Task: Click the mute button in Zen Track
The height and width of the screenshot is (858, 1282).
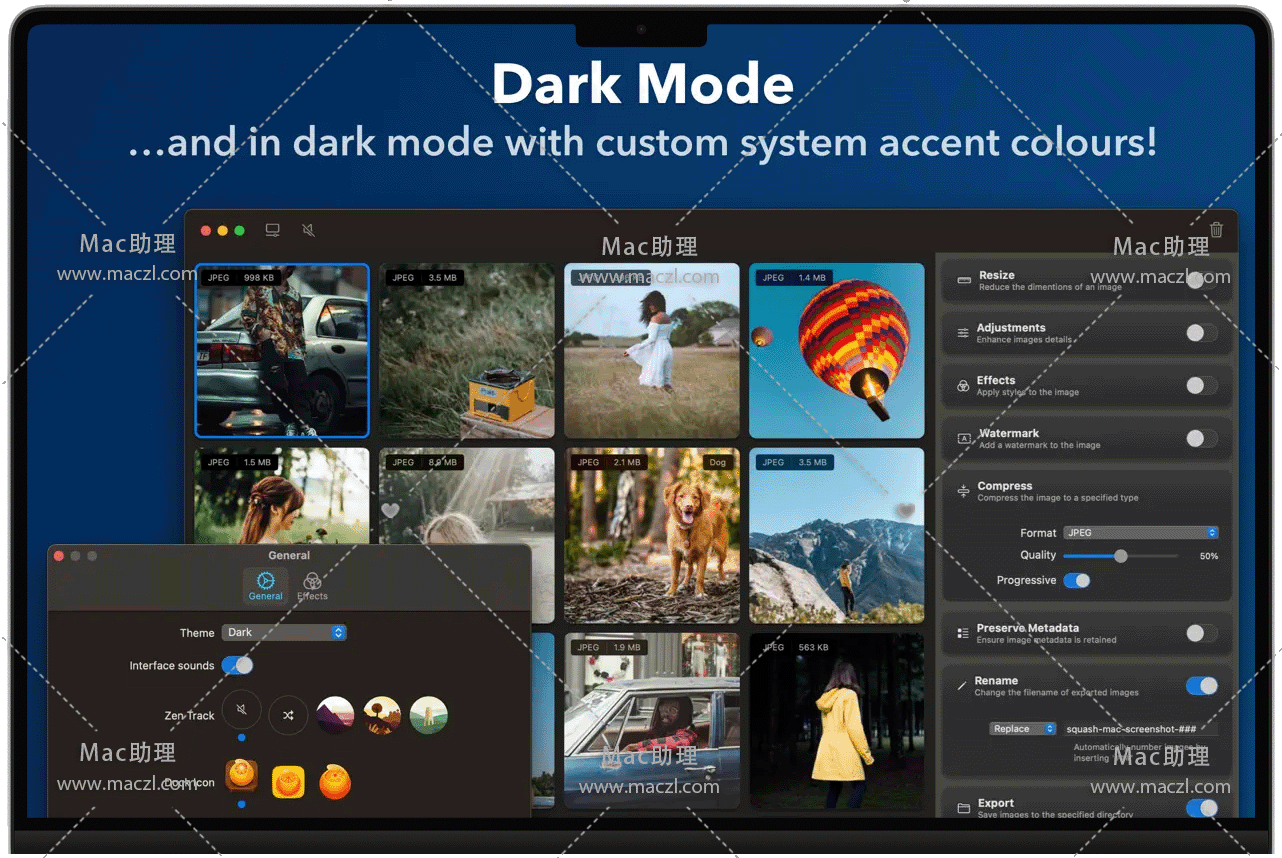Action: click(242, 712)
